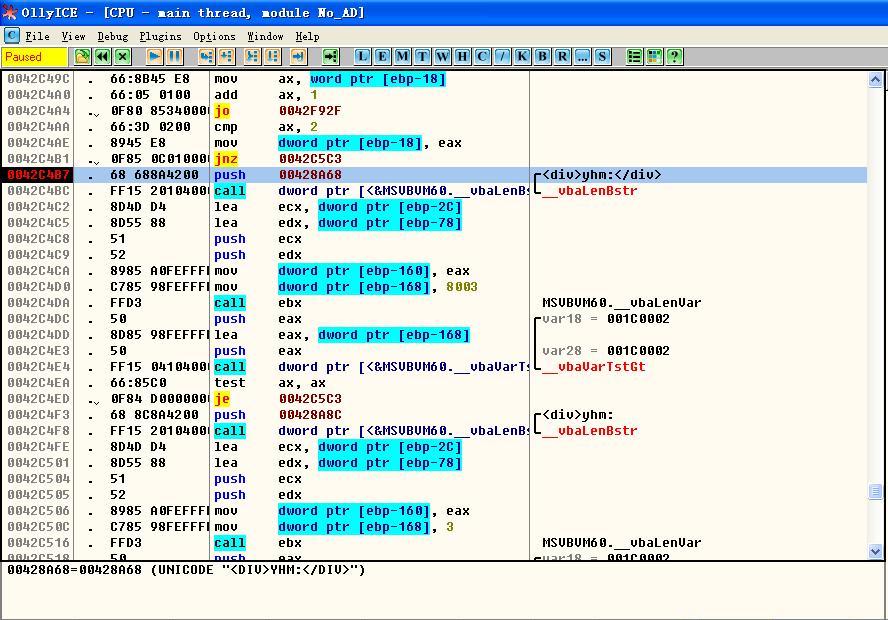Image resolution: width=888 pixels, height=620 pixels.
Task: Click the je 0042C5C3 instruction
Action: click(278, 399)
